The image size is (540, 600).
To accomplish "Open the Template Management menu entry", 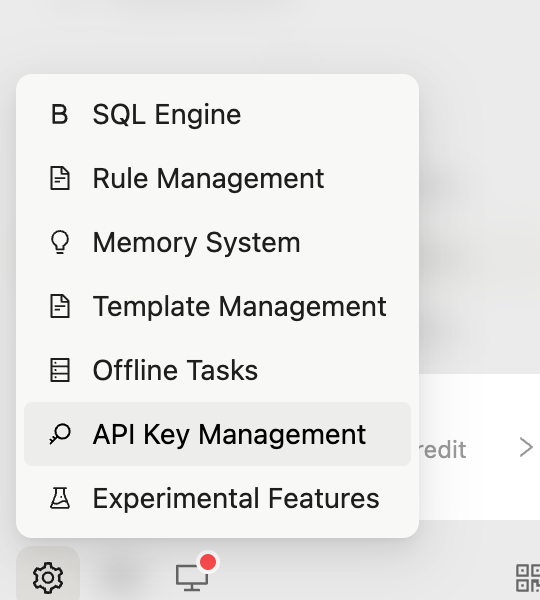I will coord(217,306).
